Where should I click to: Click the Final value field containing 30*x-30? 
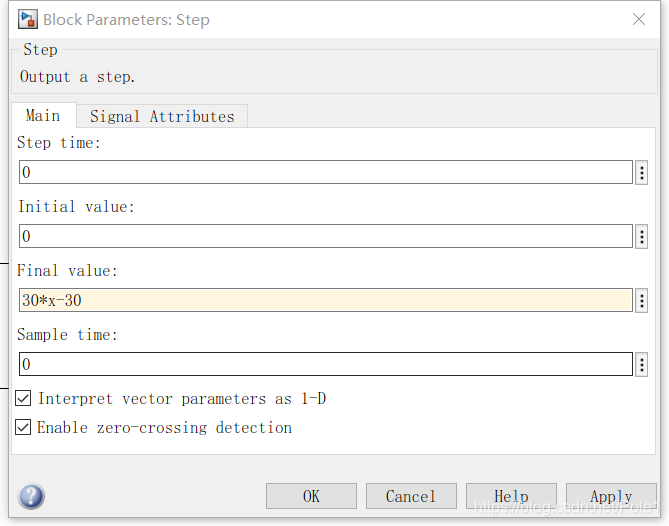tap(325, 300)
